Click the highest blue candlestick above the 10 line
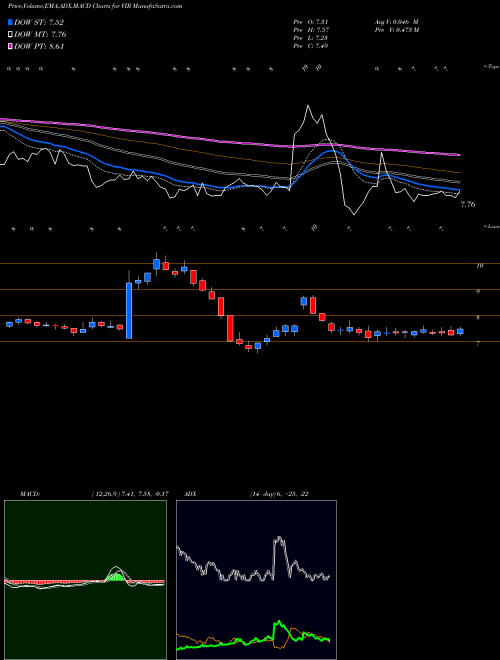This screenshot has height=660, width=500. (x=157, y=264)
